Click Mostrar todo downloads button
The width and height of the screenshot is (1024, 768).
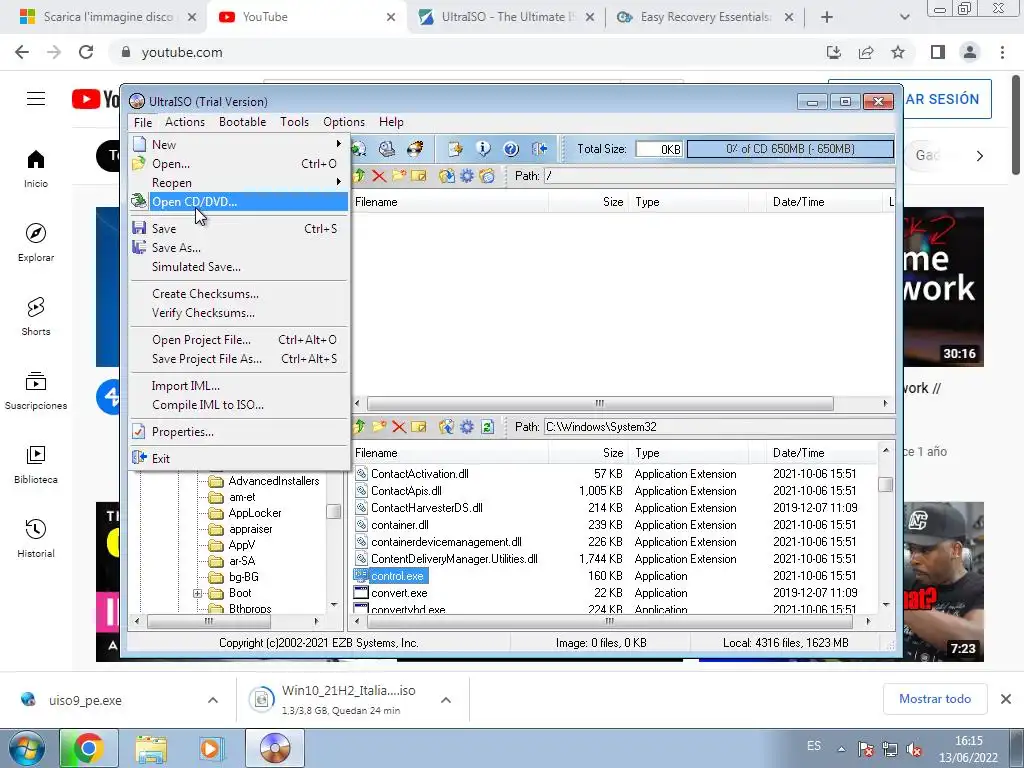935,699
